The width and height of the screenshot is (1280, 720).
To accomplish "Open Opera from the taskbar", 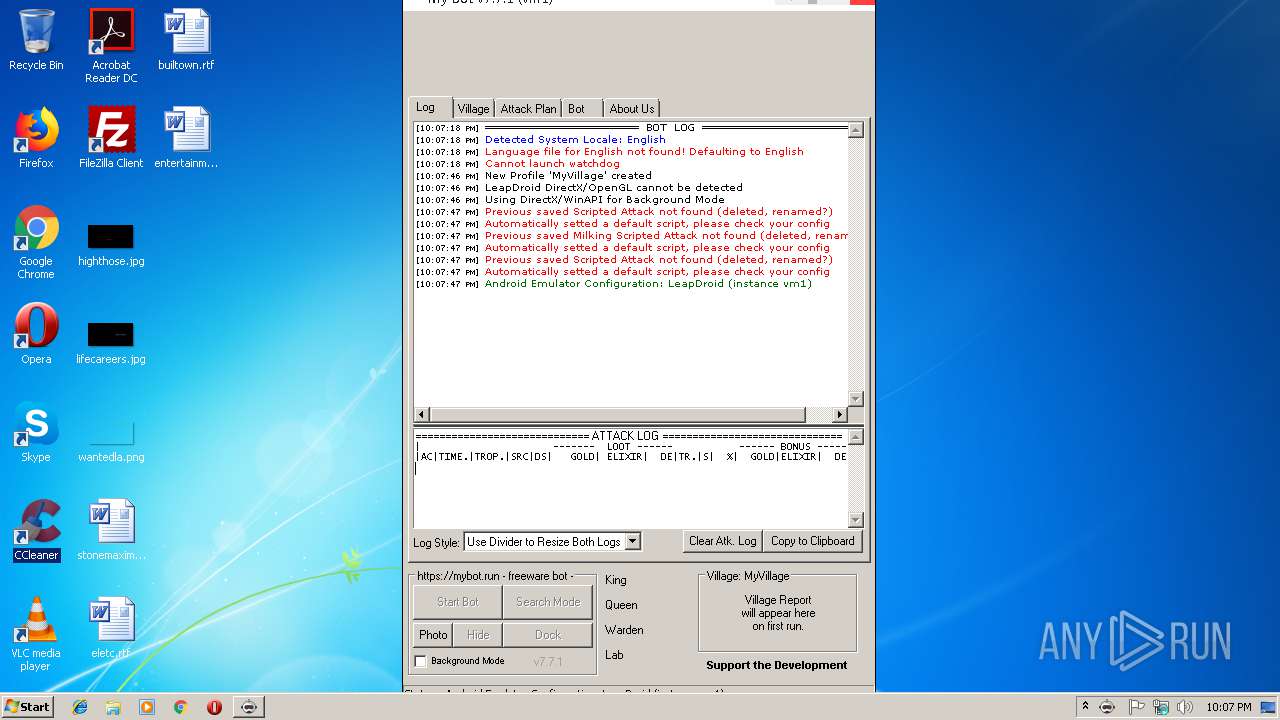I will [214, 707].
